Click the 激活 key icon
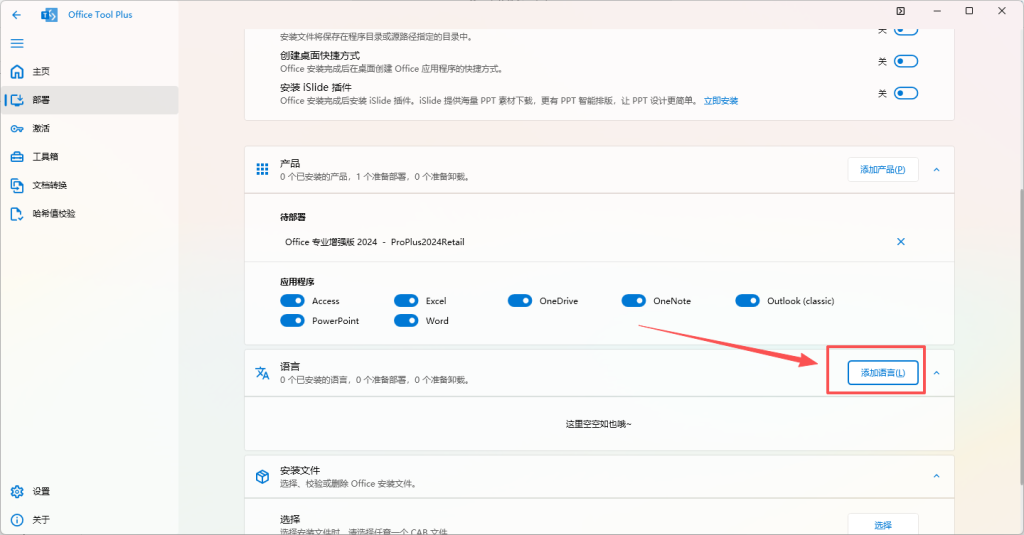 pyautogui.click(x=17, y=129)
